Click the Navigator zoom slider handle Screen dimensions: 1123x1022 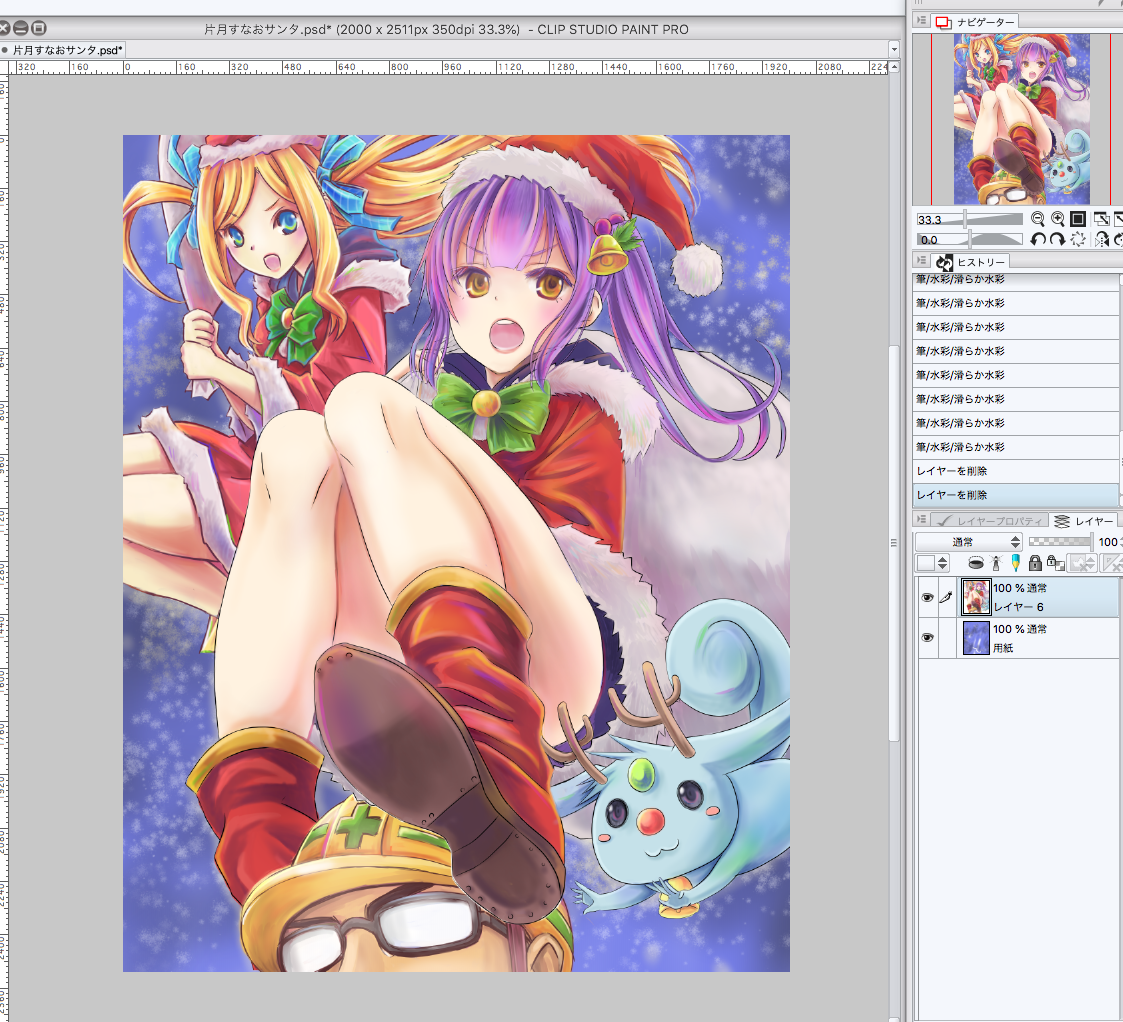tap(965, 219)
